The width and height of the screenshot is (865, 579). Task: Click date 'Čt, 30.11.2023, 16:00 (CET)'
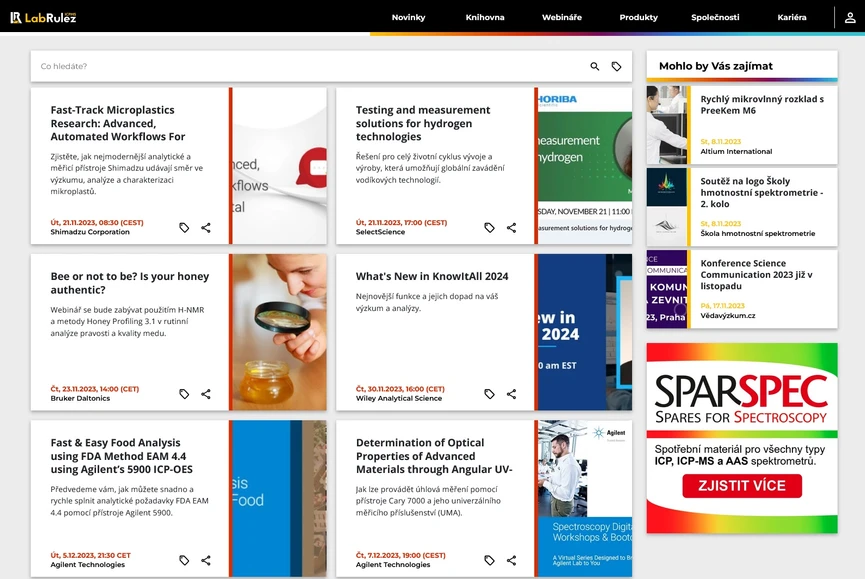(x=400, y=389)
